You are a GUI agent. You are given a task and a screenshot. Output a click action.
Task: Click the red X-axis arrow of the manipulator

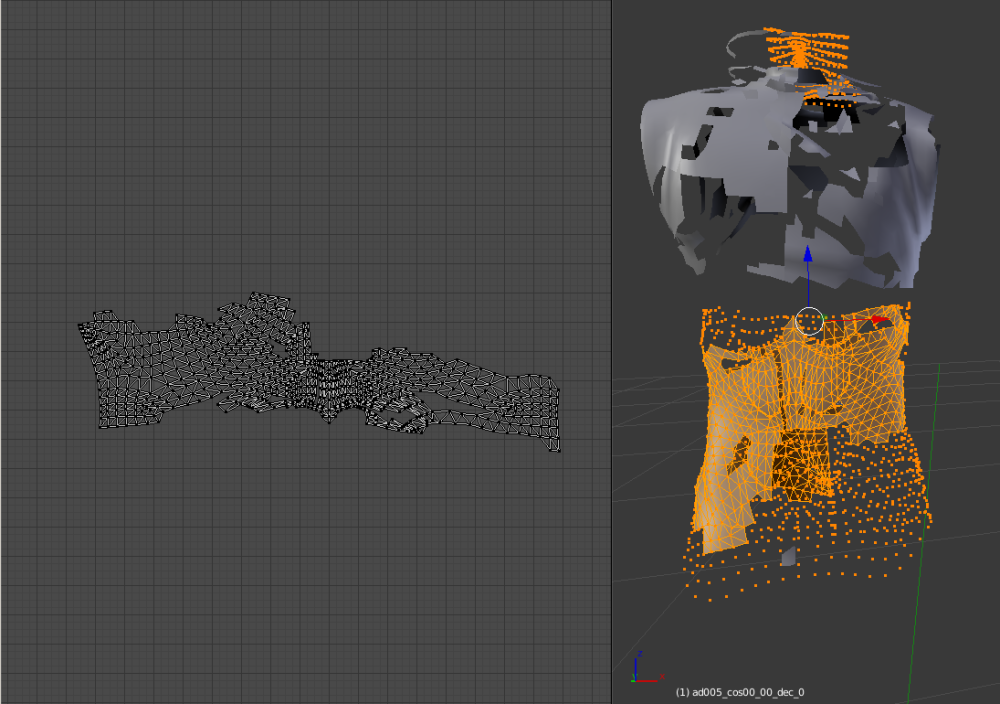[x=879, y=320]
